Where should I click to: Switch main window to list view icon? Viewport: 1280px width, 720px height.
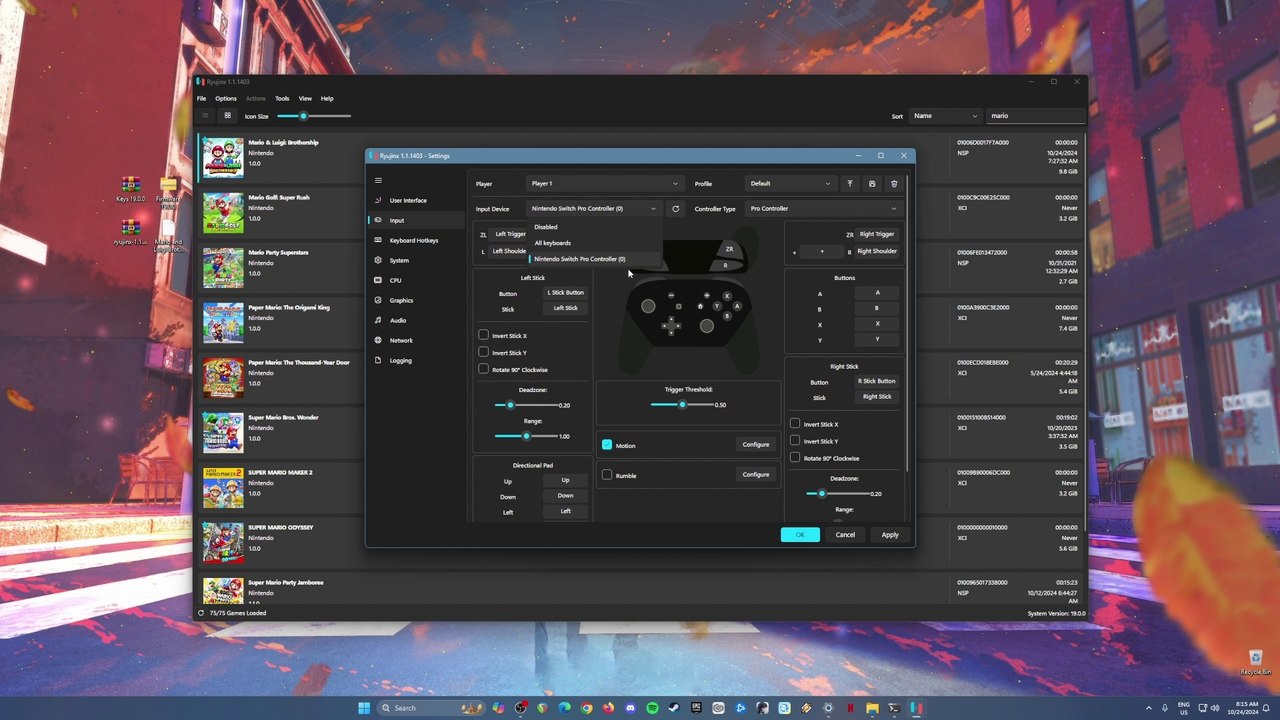click(206, 116)
